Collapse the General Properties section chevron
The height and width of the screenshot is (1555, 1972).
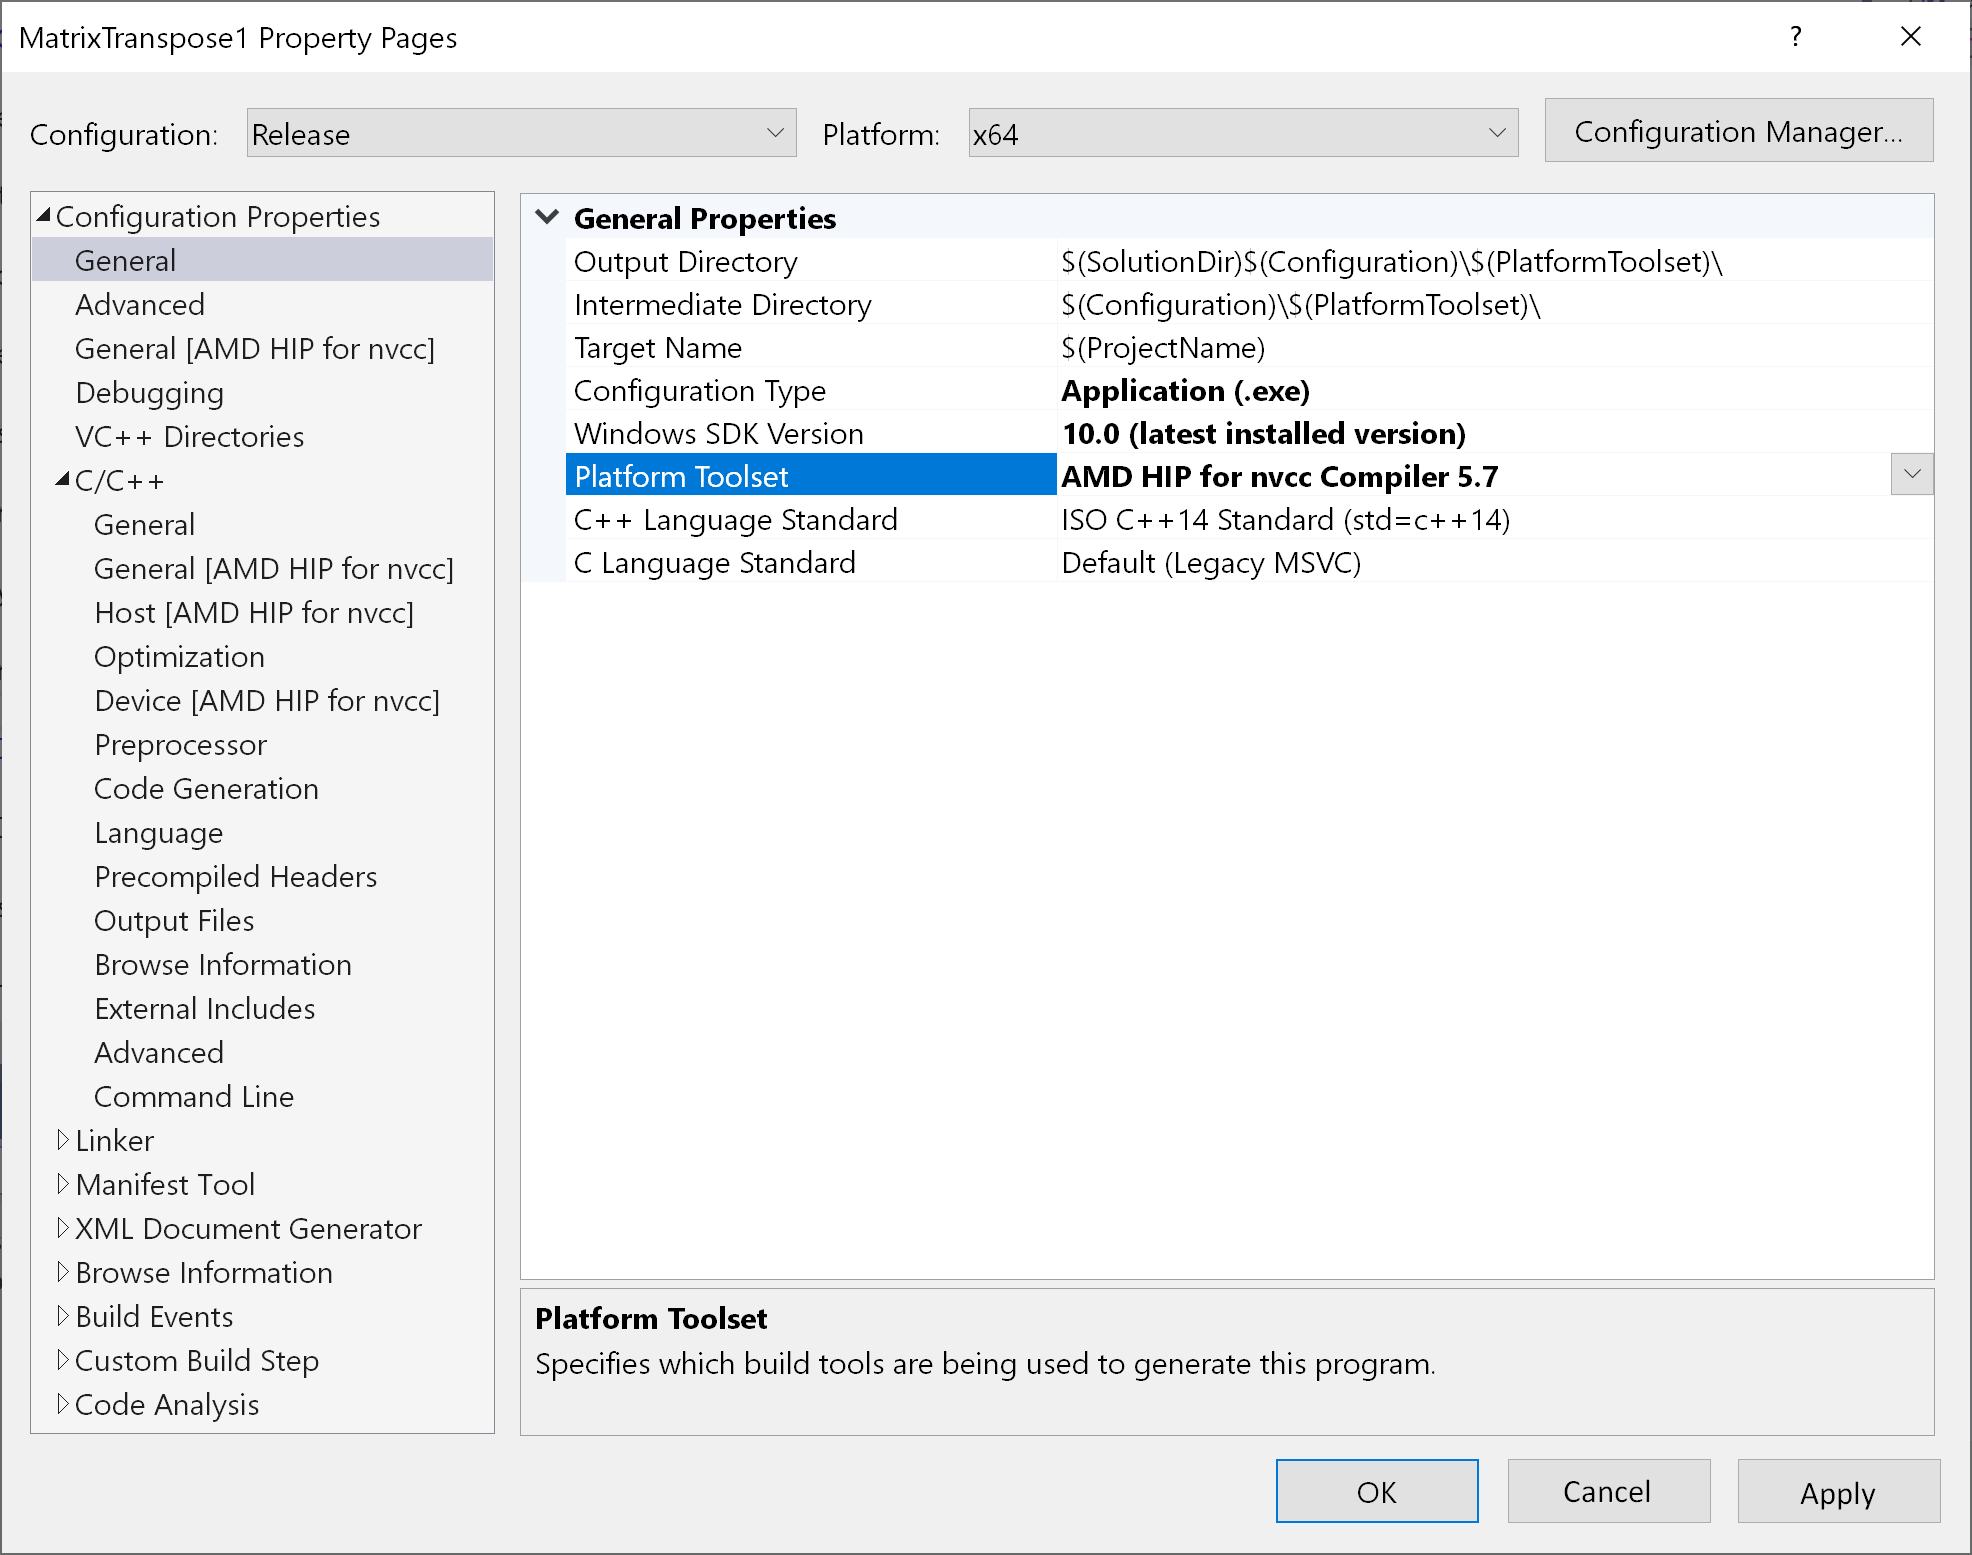(547, 217)
